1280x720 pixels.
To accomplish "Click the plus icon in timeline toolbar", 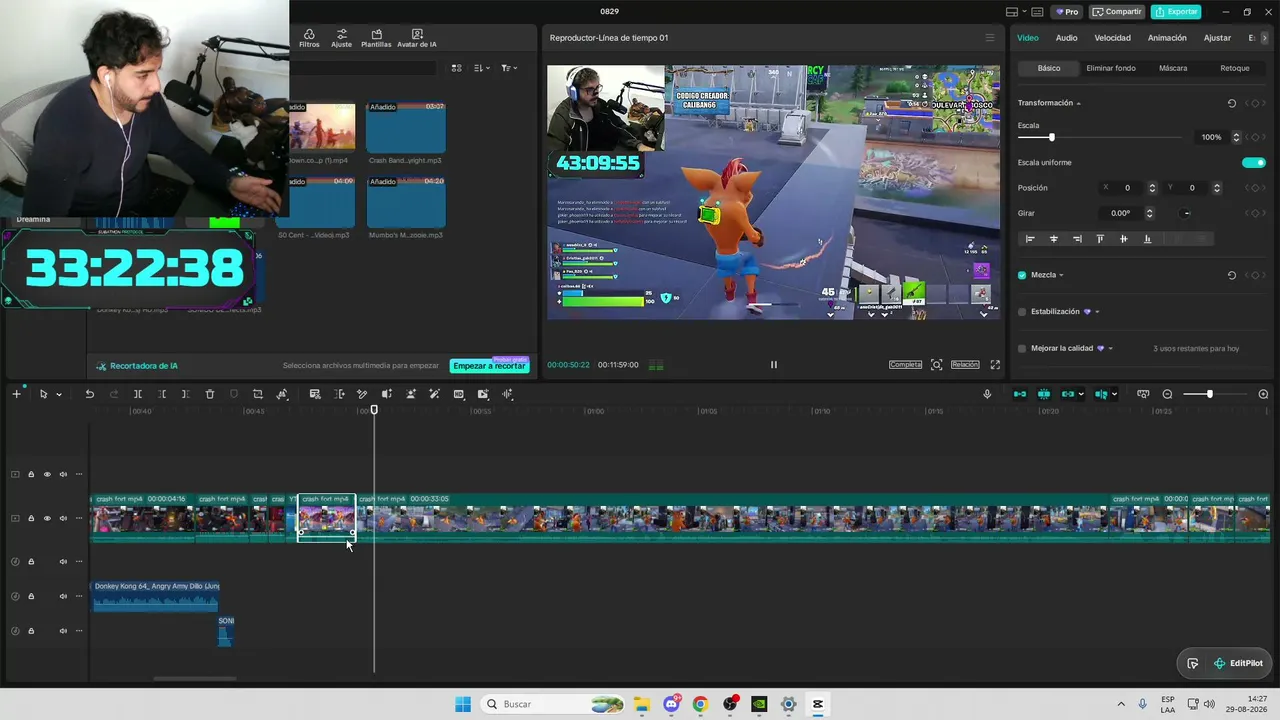I will [16, 394].
